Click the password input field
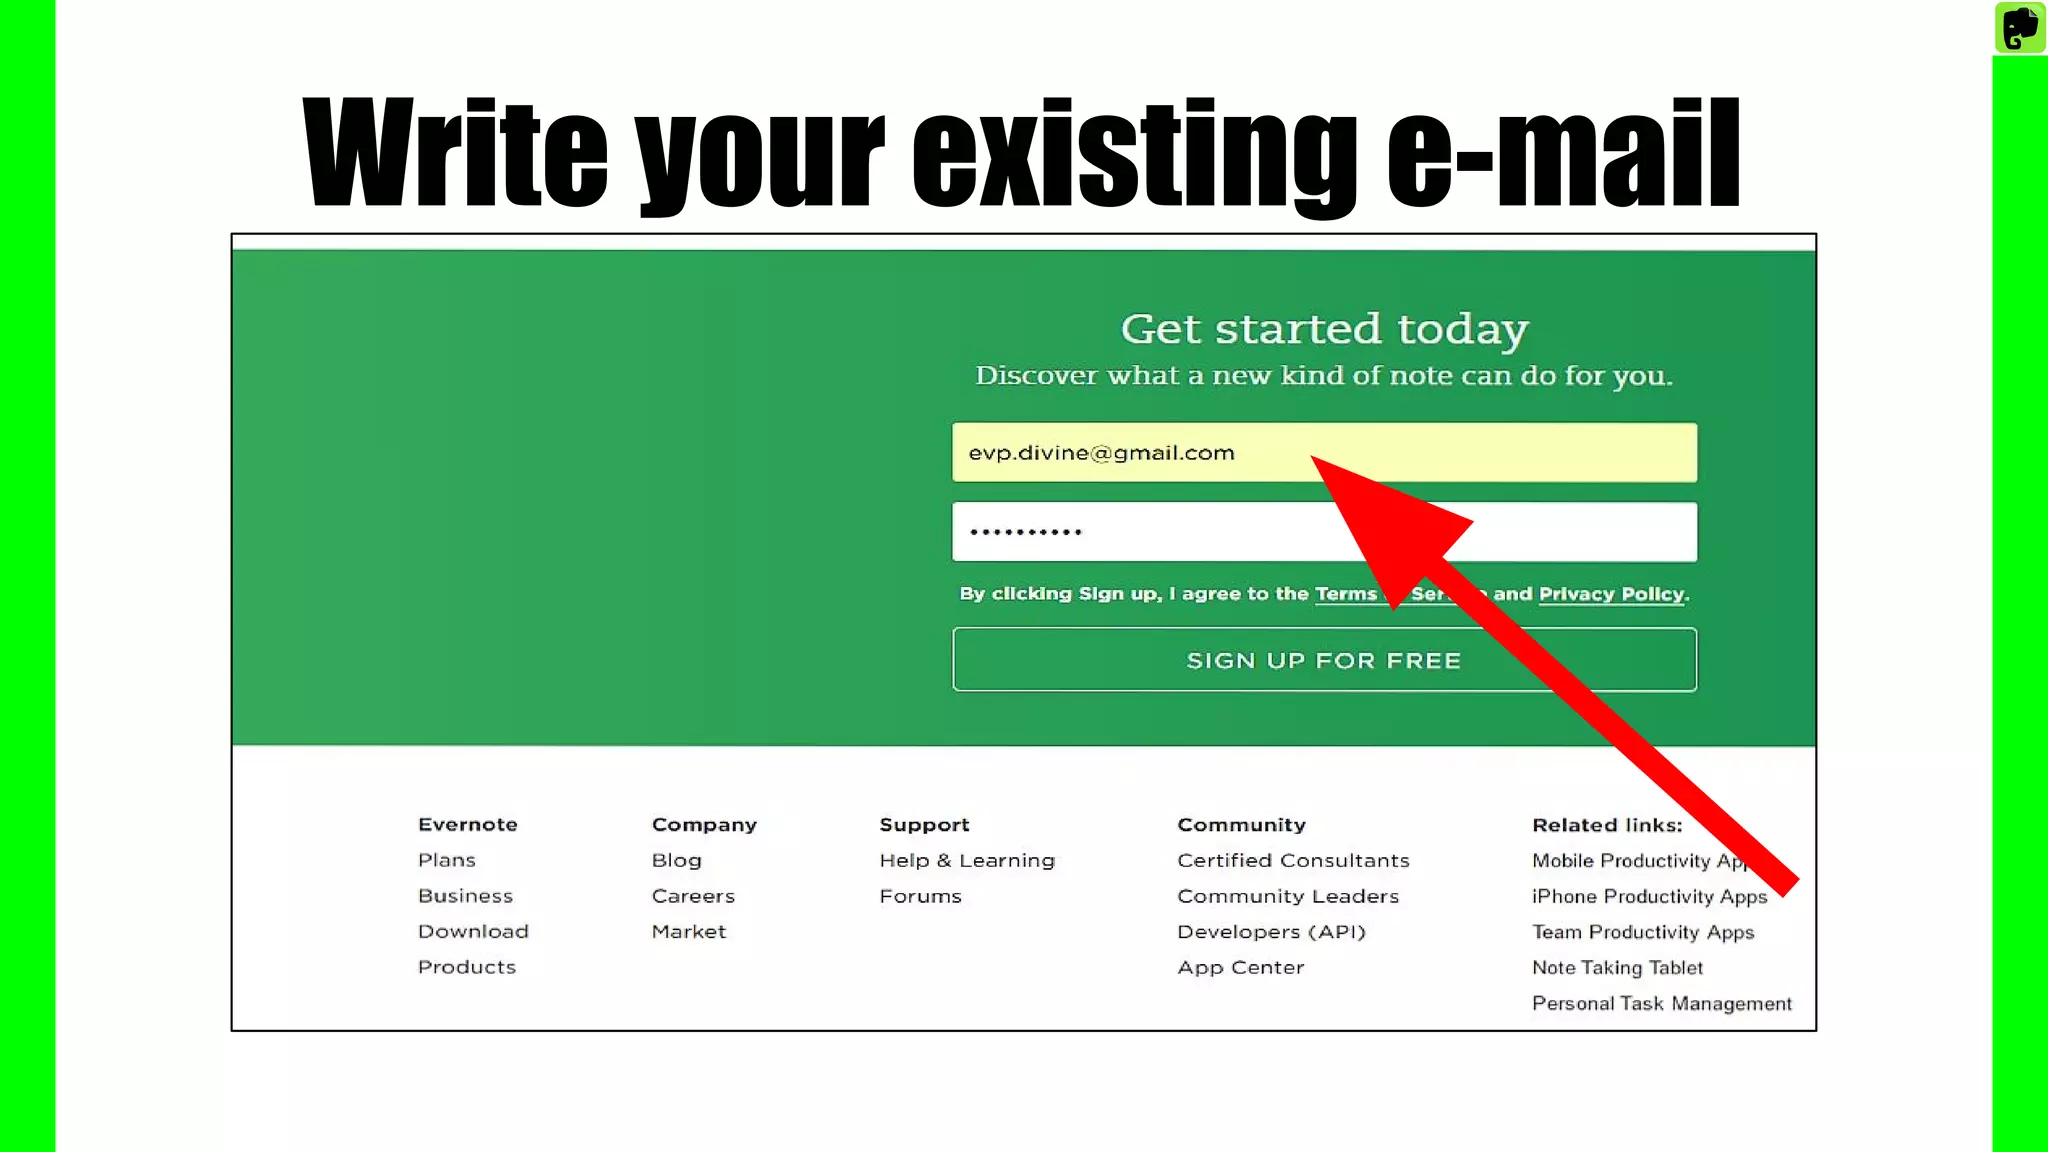 coord(1324,532)
